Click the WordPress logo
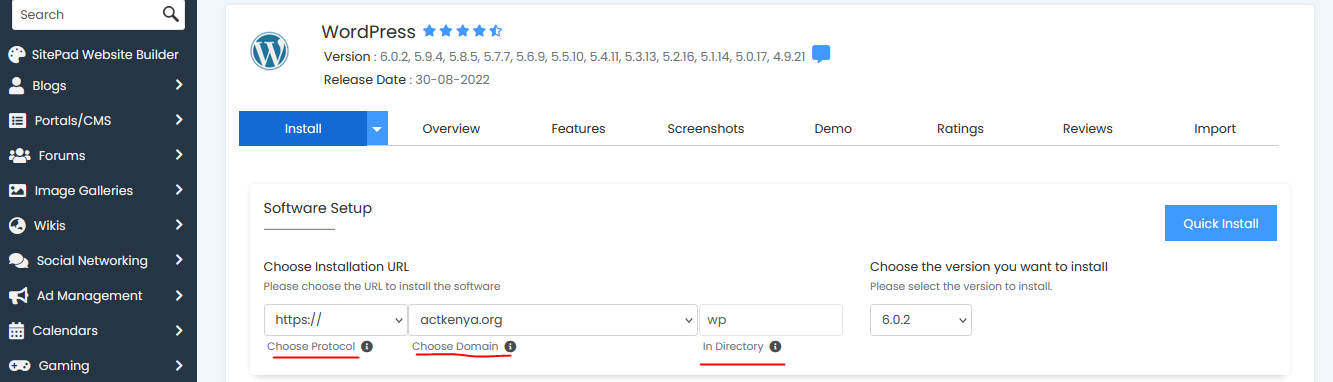Image resolution: width=1333 pixels, height=382 pixels. click(269, 51)
